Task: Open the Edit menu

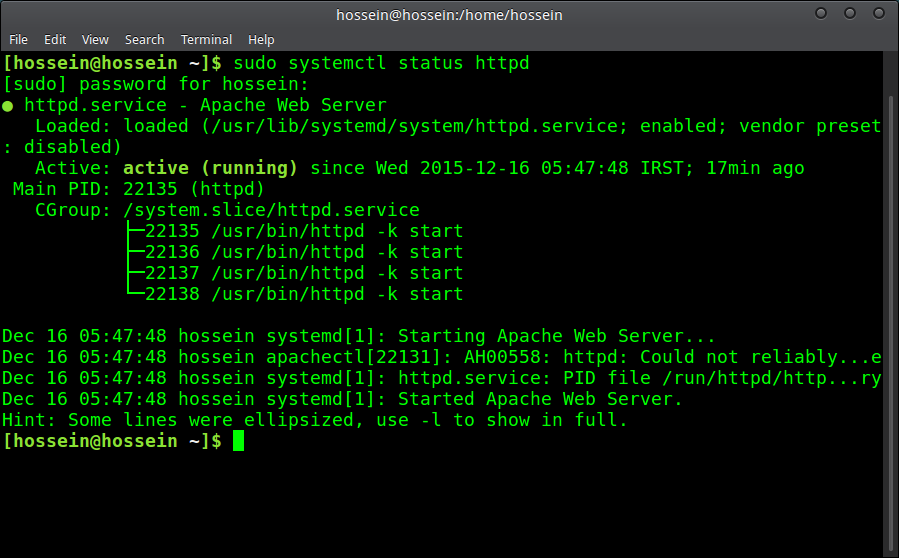Action: [x=55, y=40]
